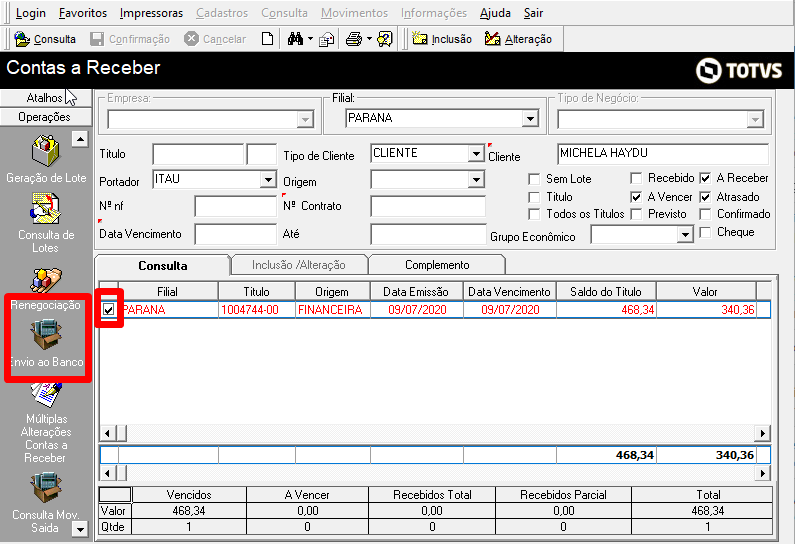Image resolution: width=795 pixels, height=544 pixels.
Task: Open the Impressoras menu
Action: [x=151, y=13]
